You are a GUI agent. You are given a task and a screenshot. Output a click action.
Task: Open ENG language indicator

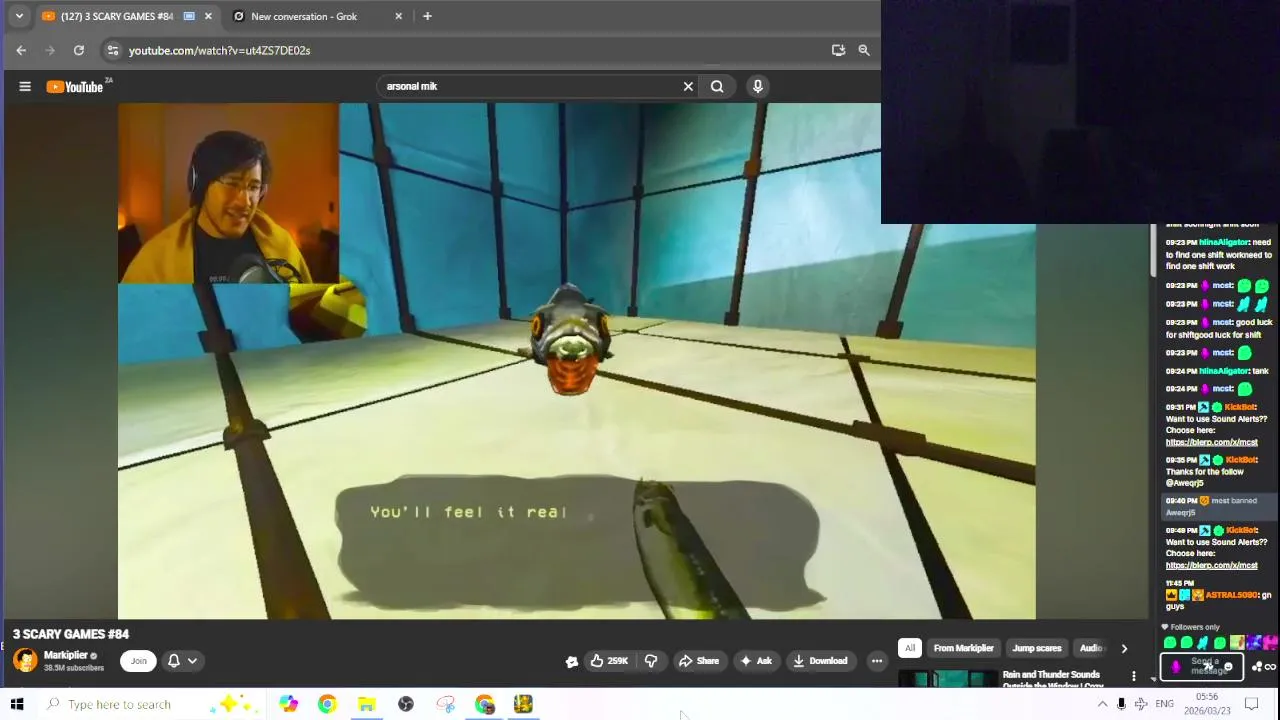1164,704
